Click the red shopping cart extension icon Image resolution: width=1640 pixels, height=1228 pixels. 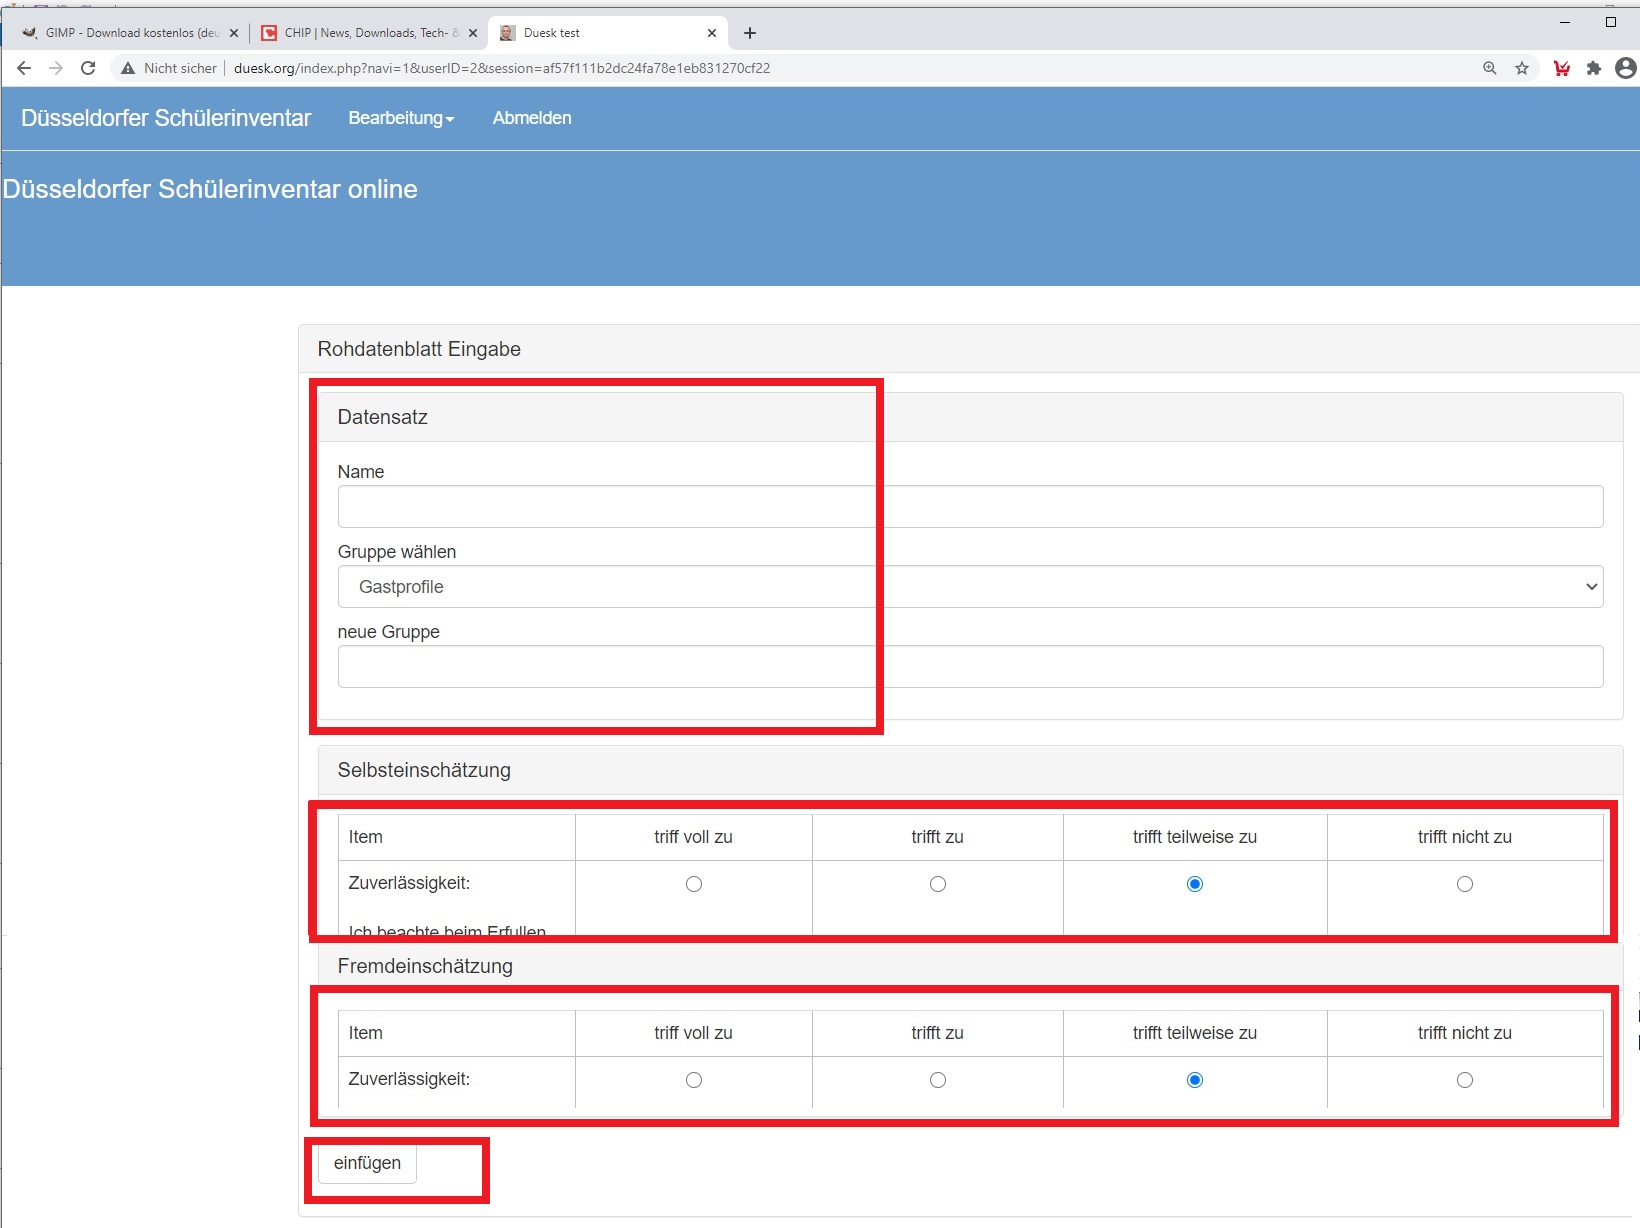[x=1561, y=68]
